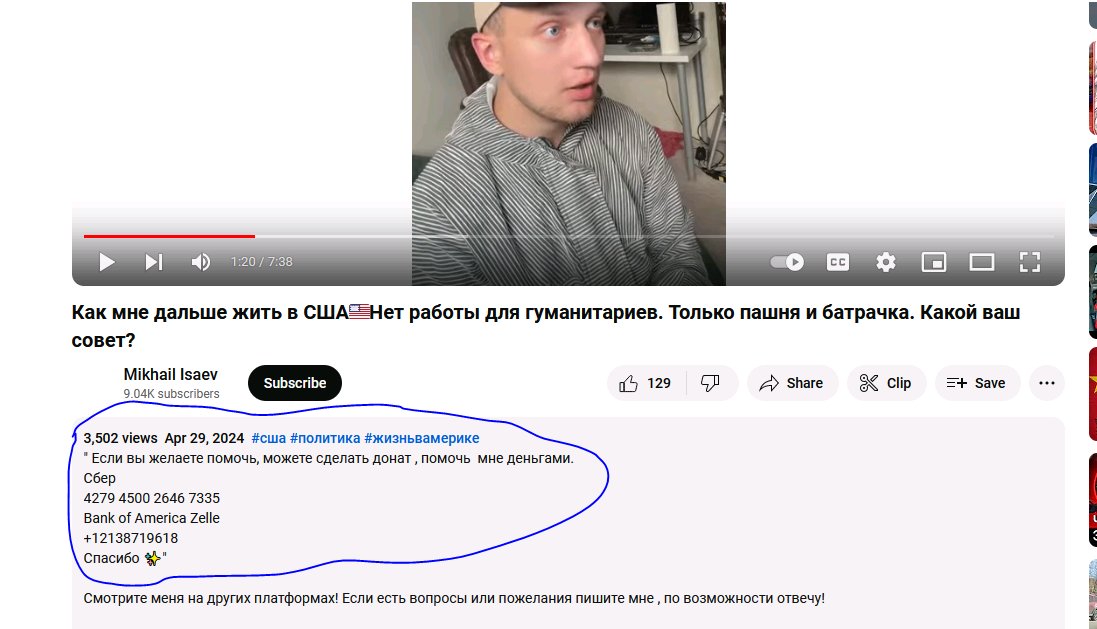Open the #сша hashtag link

click(269, 438)
